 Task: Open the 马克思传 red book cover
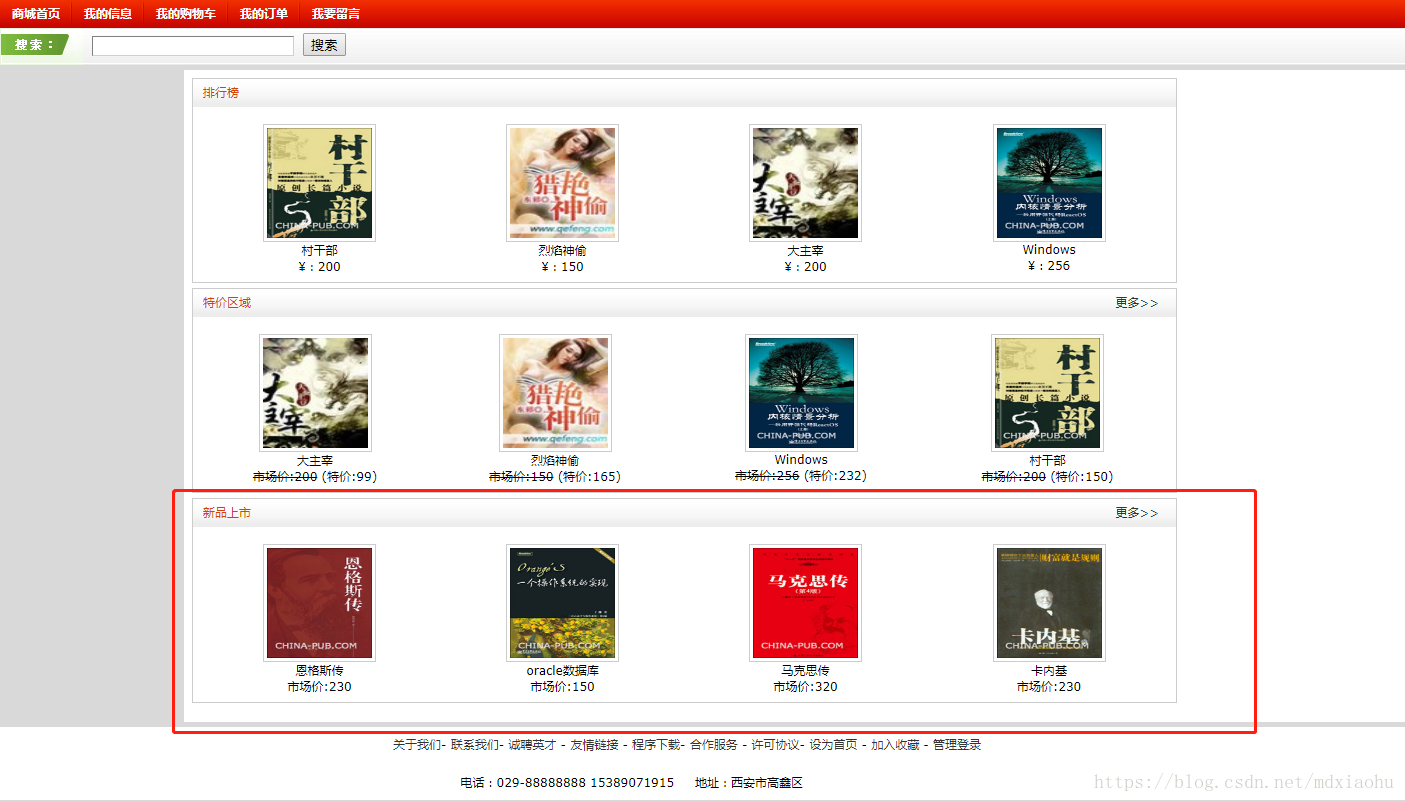coord(805,603)
